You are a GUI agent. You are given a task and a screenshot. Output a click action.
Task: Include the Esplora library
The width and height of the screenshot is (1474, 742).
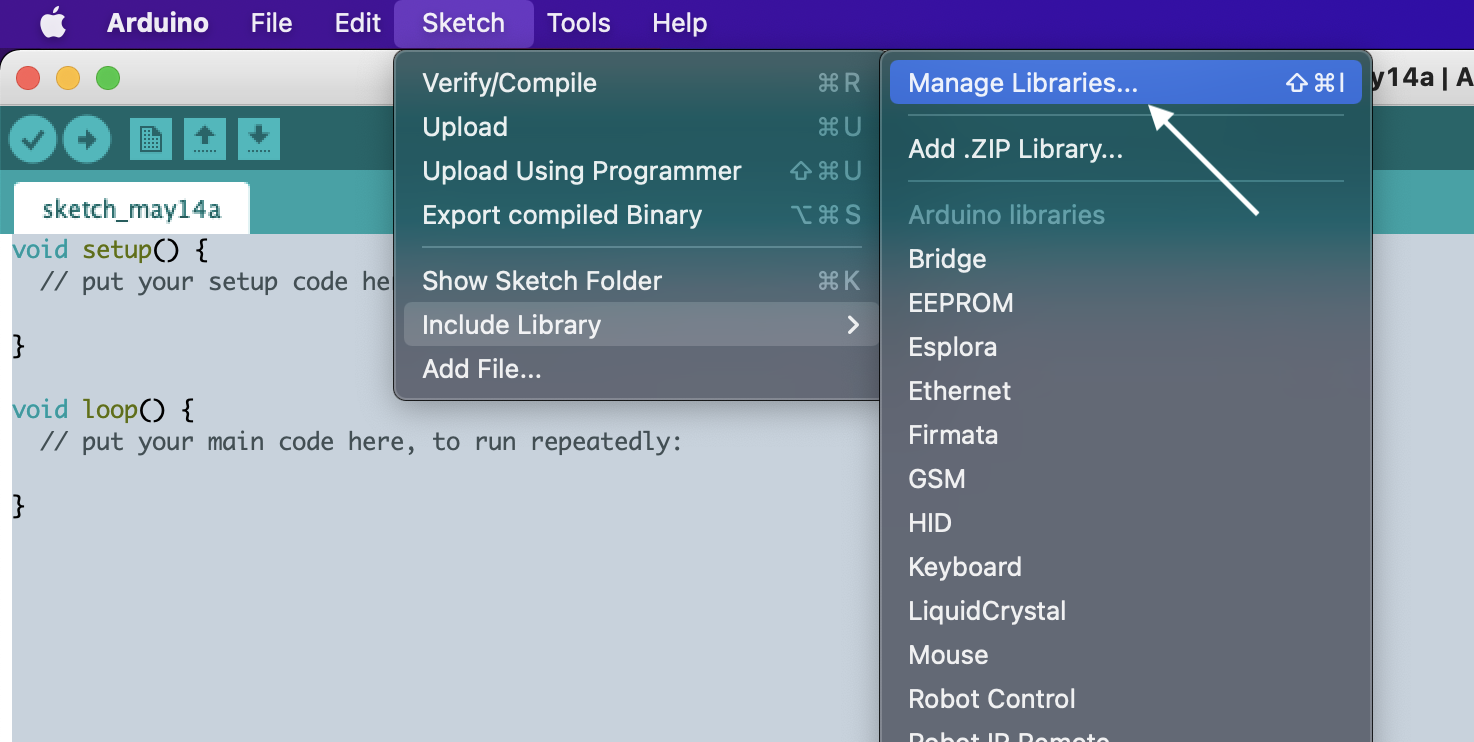coord(1126,347)
